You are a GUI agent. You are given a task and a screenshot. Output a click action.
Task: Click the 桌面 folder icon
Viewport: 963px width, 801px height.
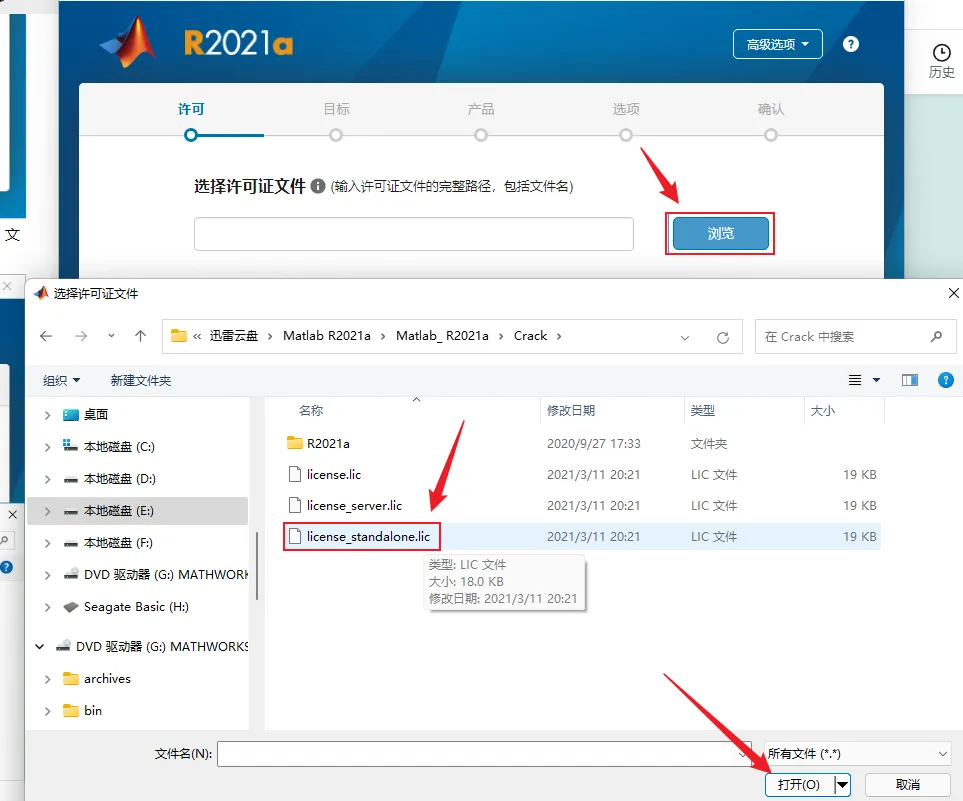pyautogui.click(x=71, y=415)
